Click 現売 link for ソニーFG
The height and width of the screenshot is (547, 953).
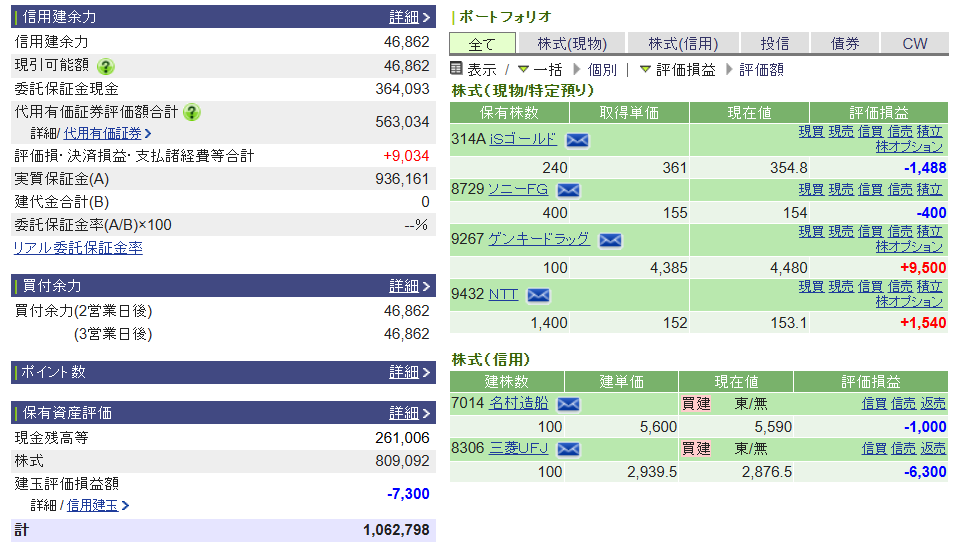pyautogui.click(x=841, y=189)
